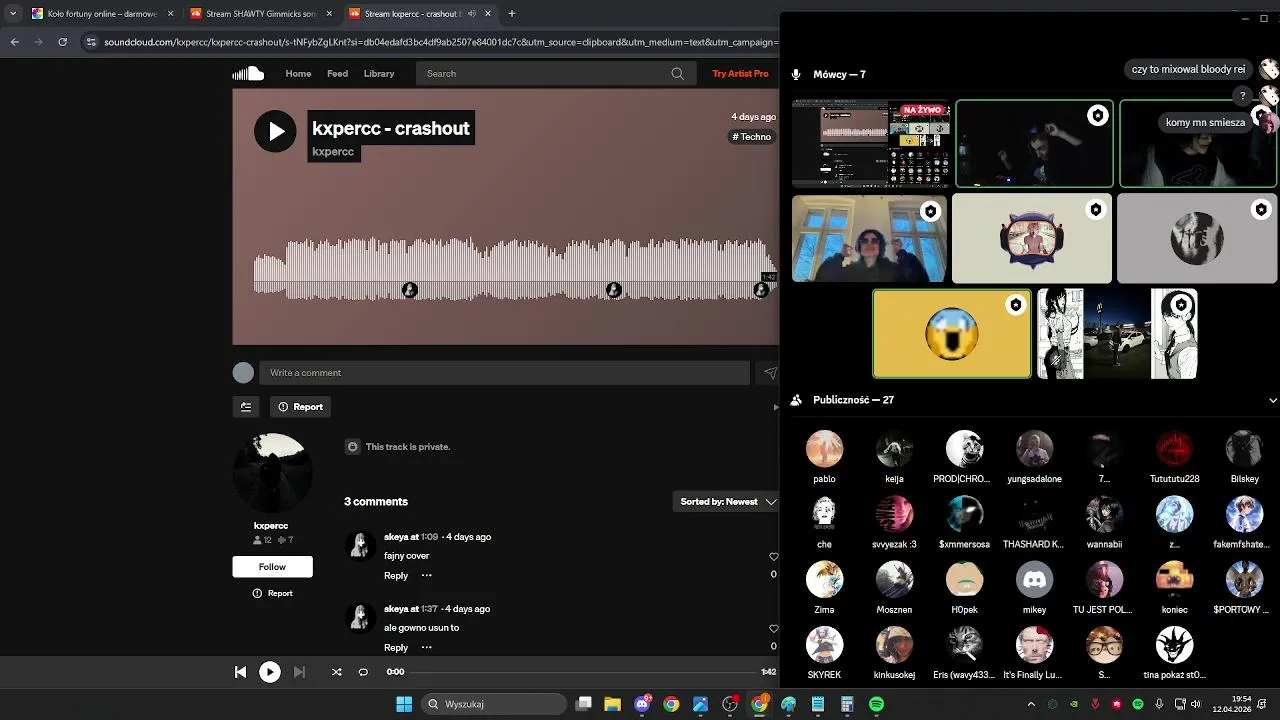Go to Home in SoundCloud navigation

(298, 73)
